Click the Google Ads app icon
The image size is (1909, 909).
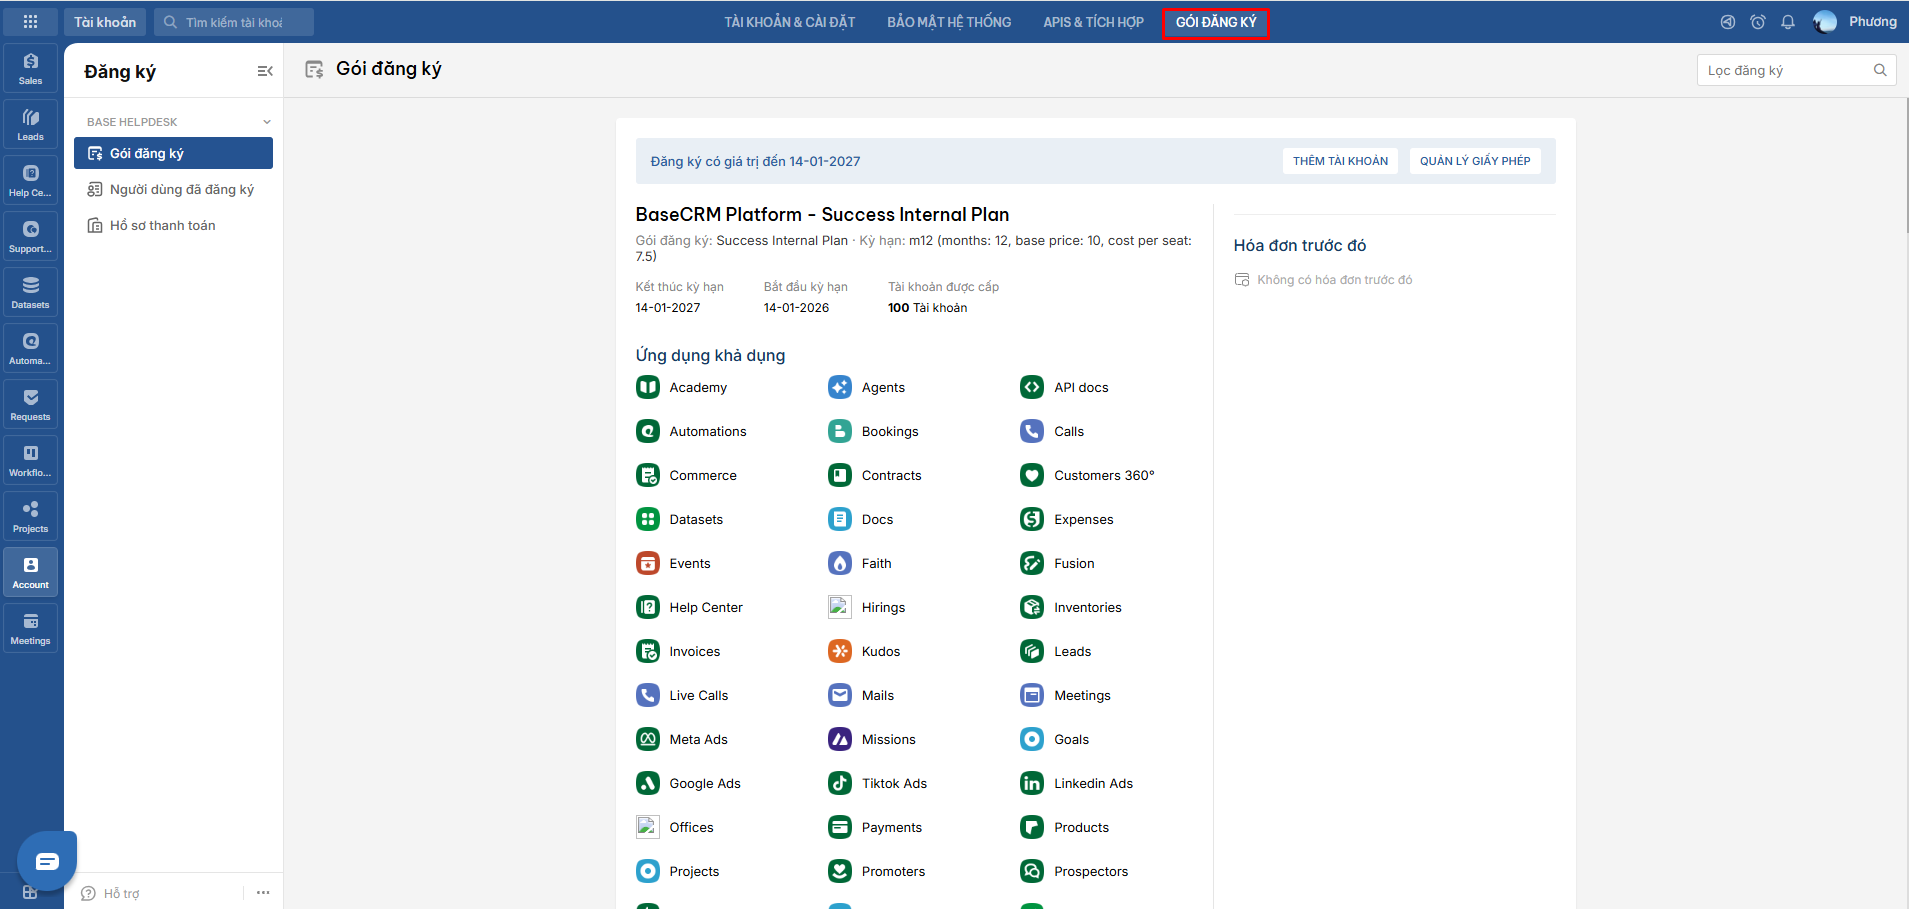pos(648,783)
